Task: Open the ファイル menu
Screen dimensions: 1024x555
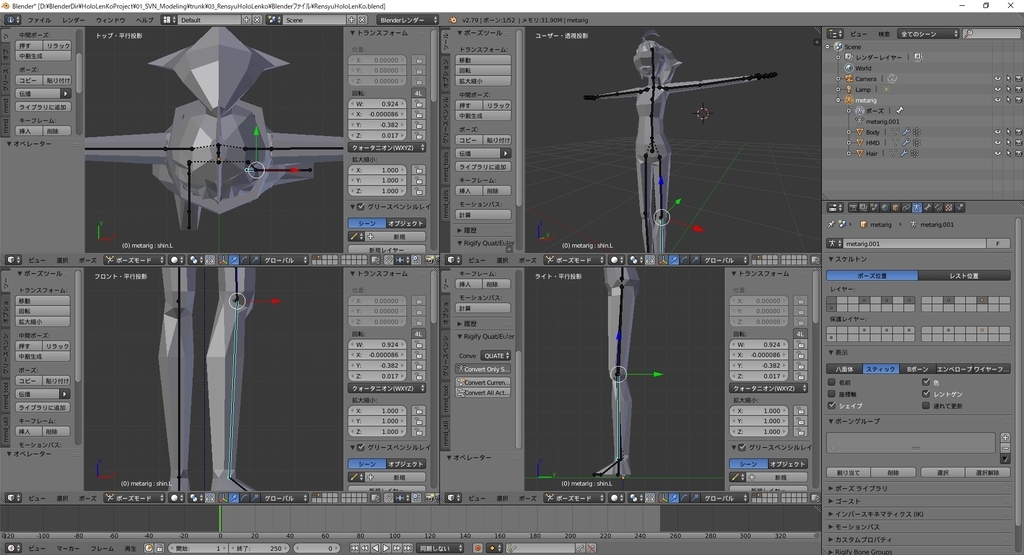Action: point(39,20)
